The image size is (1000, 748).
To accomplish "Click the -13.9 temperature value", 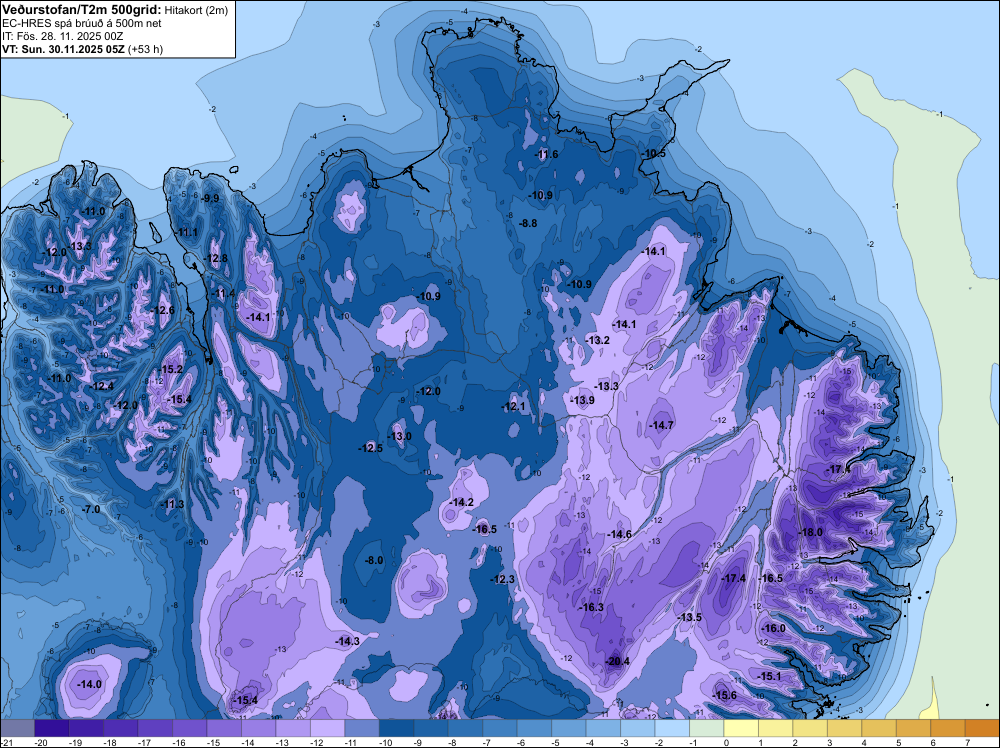I will pos(582,400).
